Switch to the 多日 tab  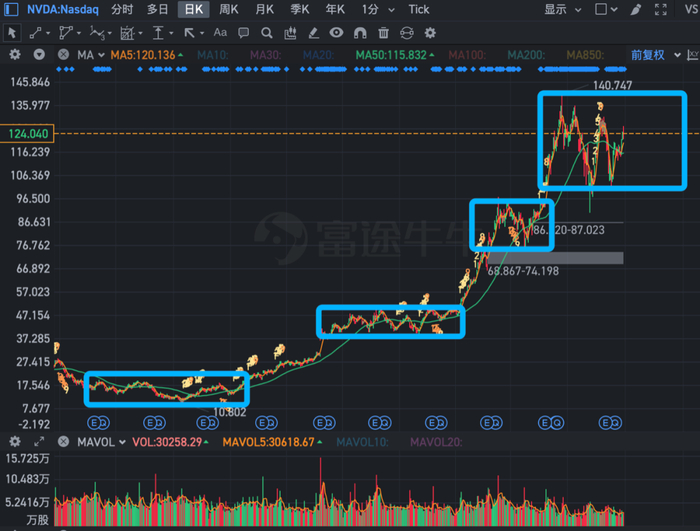158,9
